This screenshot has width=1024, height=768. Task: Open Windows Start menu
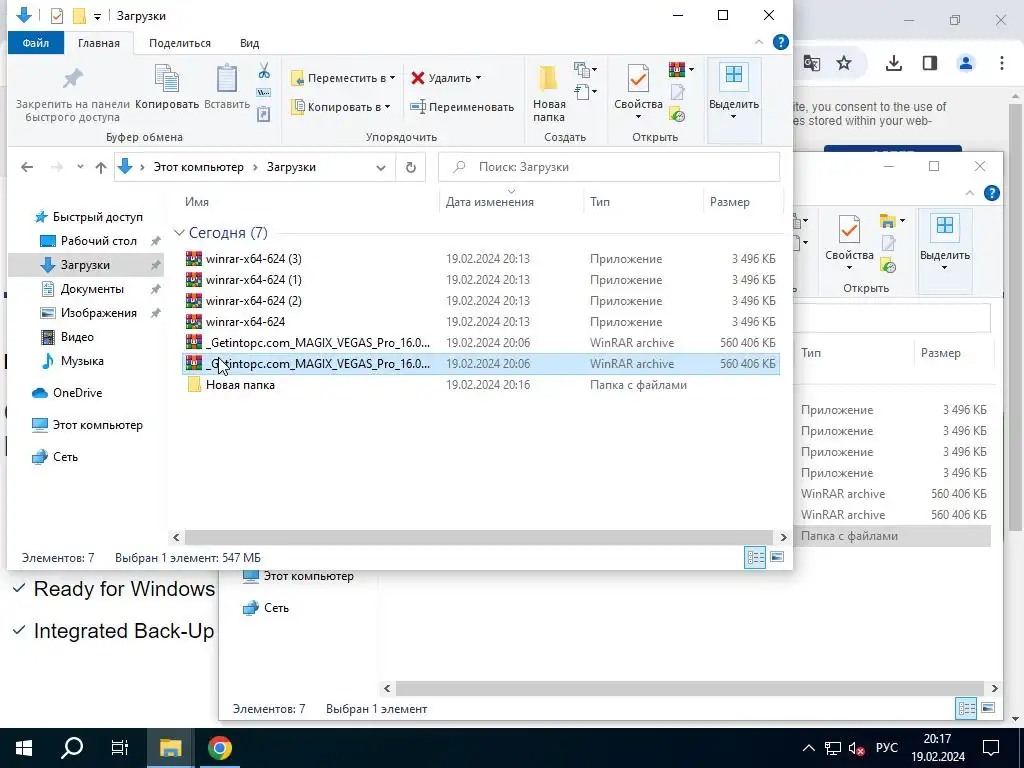24,748
